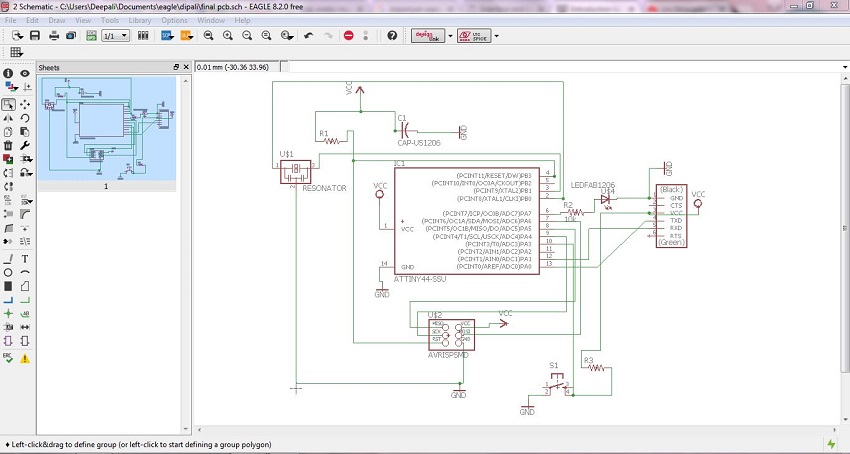Viewport: 850px width, 454px height.
Task: Select the Show (eye) tool
Action: click(x=25, y=73)
